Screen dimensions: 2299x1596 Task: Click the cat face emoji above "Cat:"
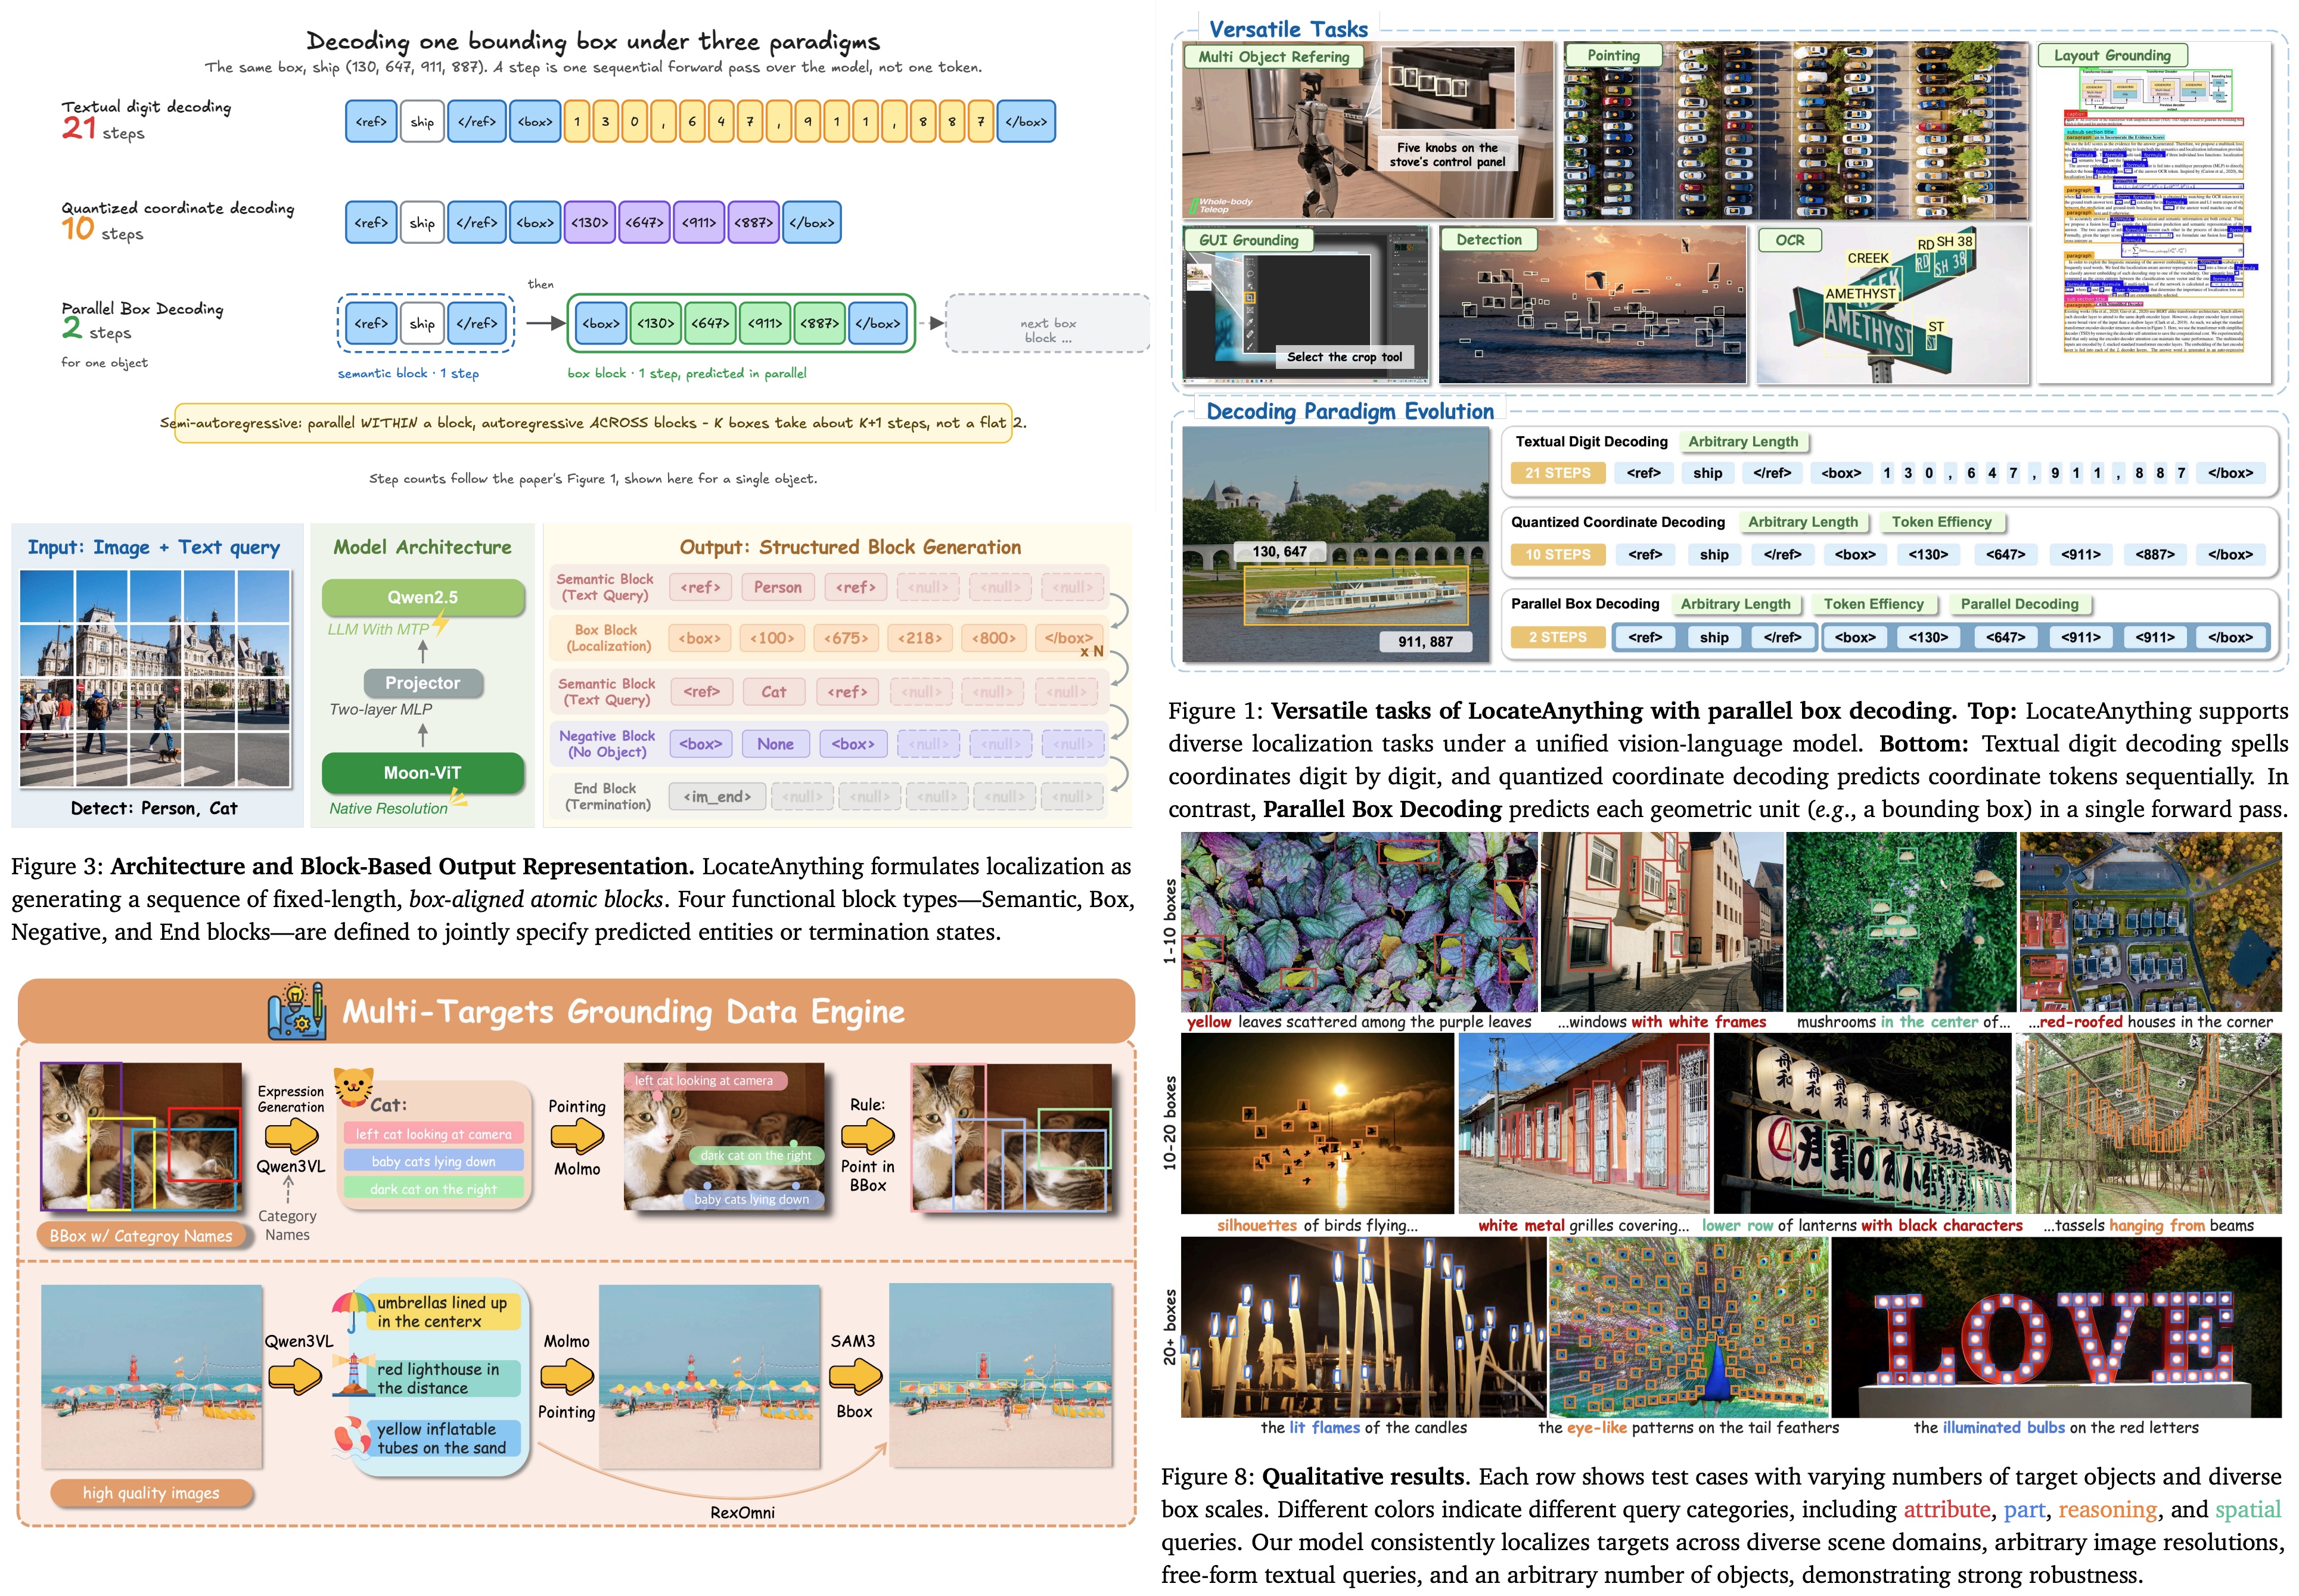click(x=353, y=1086)
